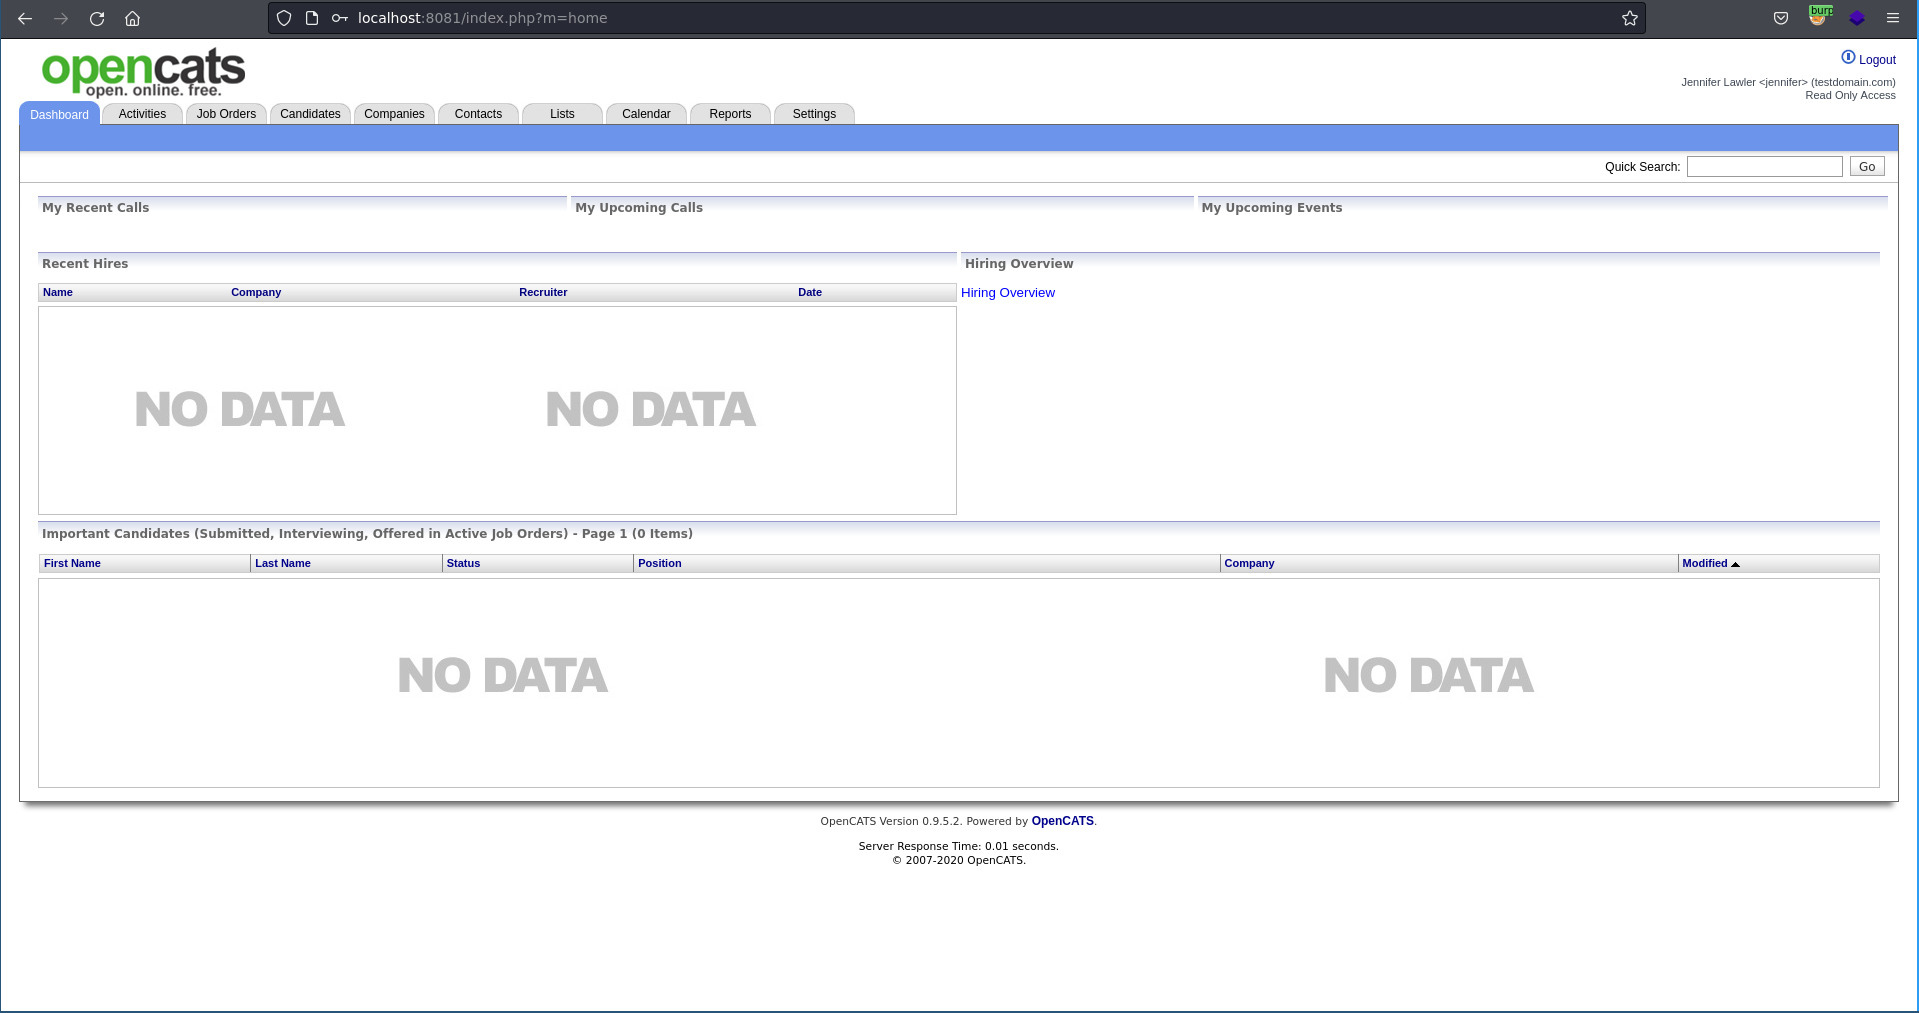1919x1013 pixels.
Task: Bookmark this page with star icon
Action: pos(1629,18)
